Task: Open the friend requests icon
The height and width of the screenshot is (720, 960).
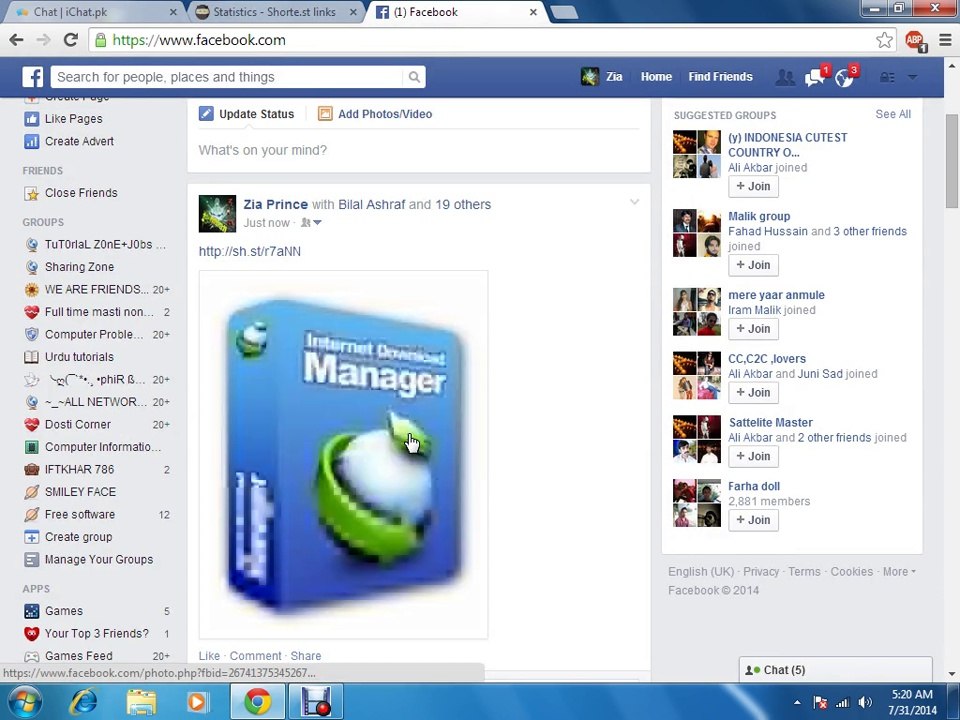Action: (784, 77)
